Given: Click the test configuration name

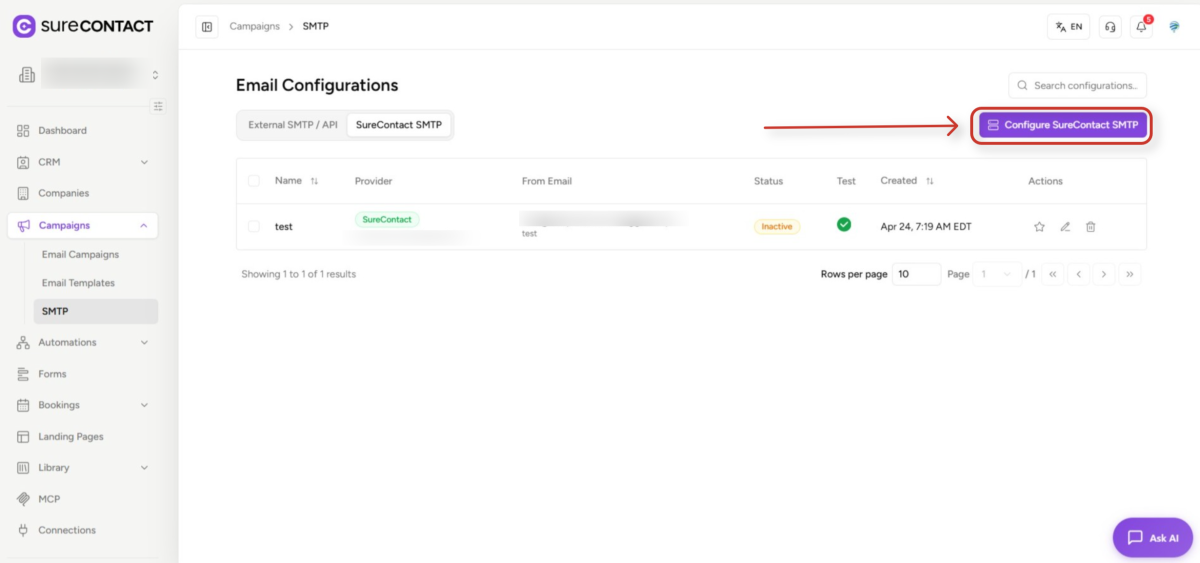Looking at the screenshot, I should 284,227.
